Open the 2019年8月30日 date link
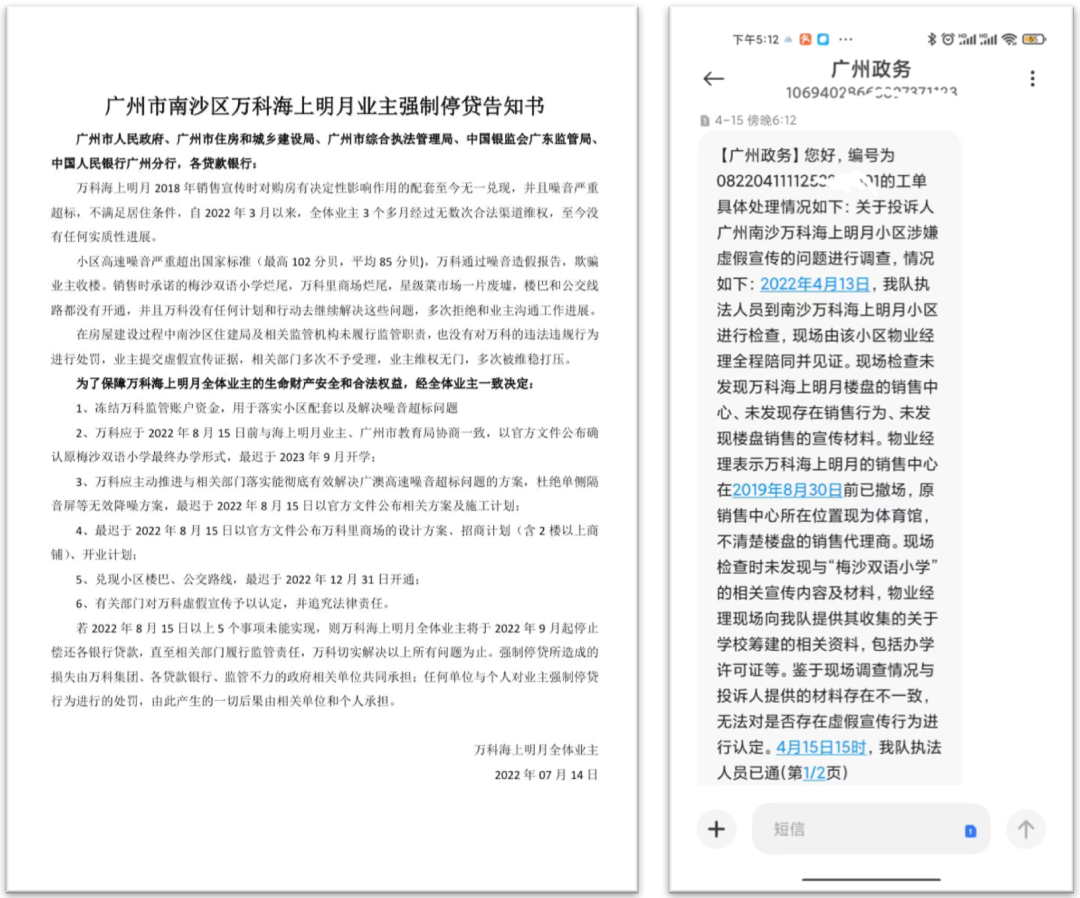 coord(787,490)
